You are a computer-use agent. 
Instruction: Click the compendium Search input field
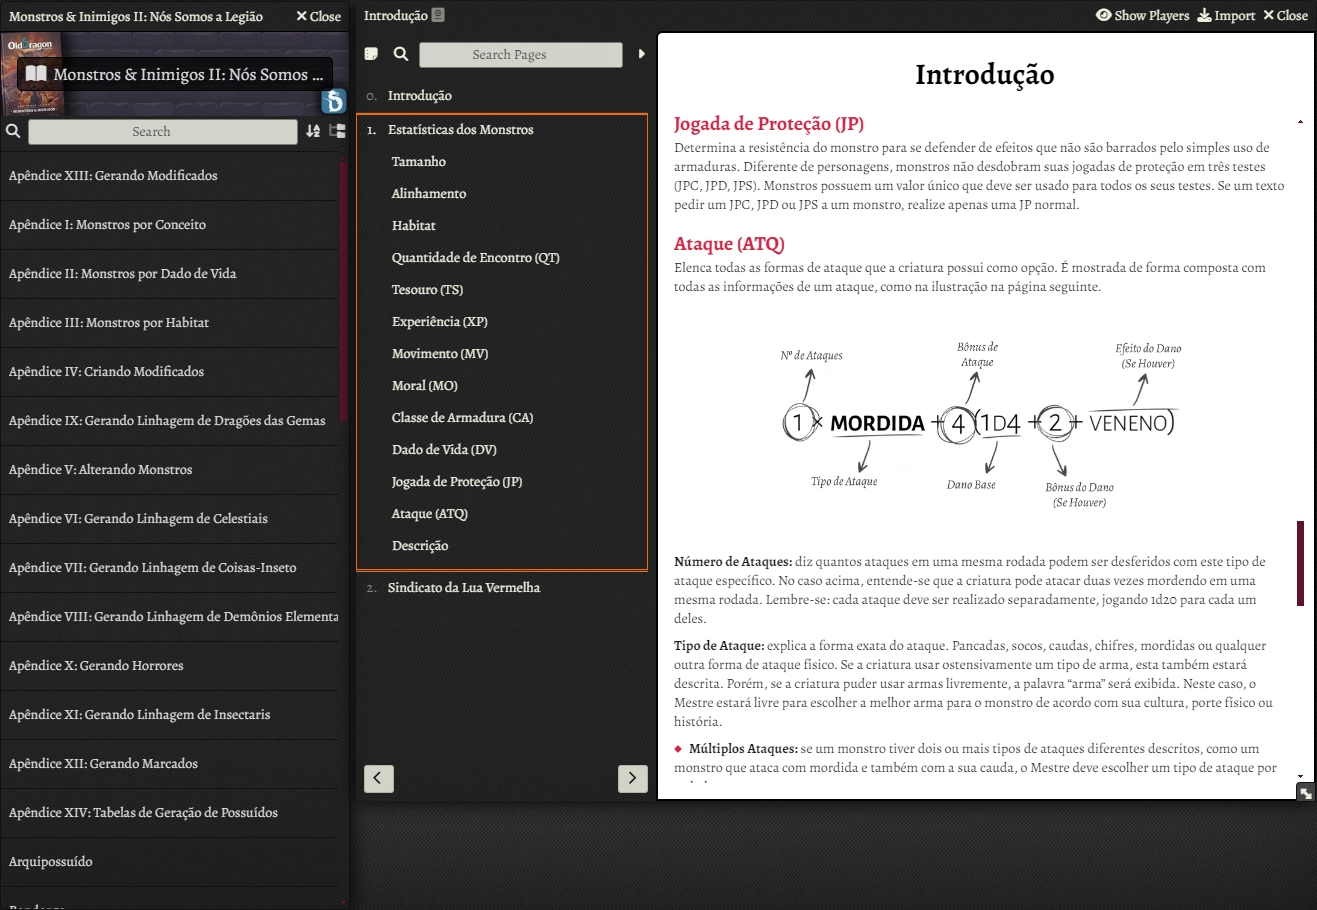click(x=163, y=131)
